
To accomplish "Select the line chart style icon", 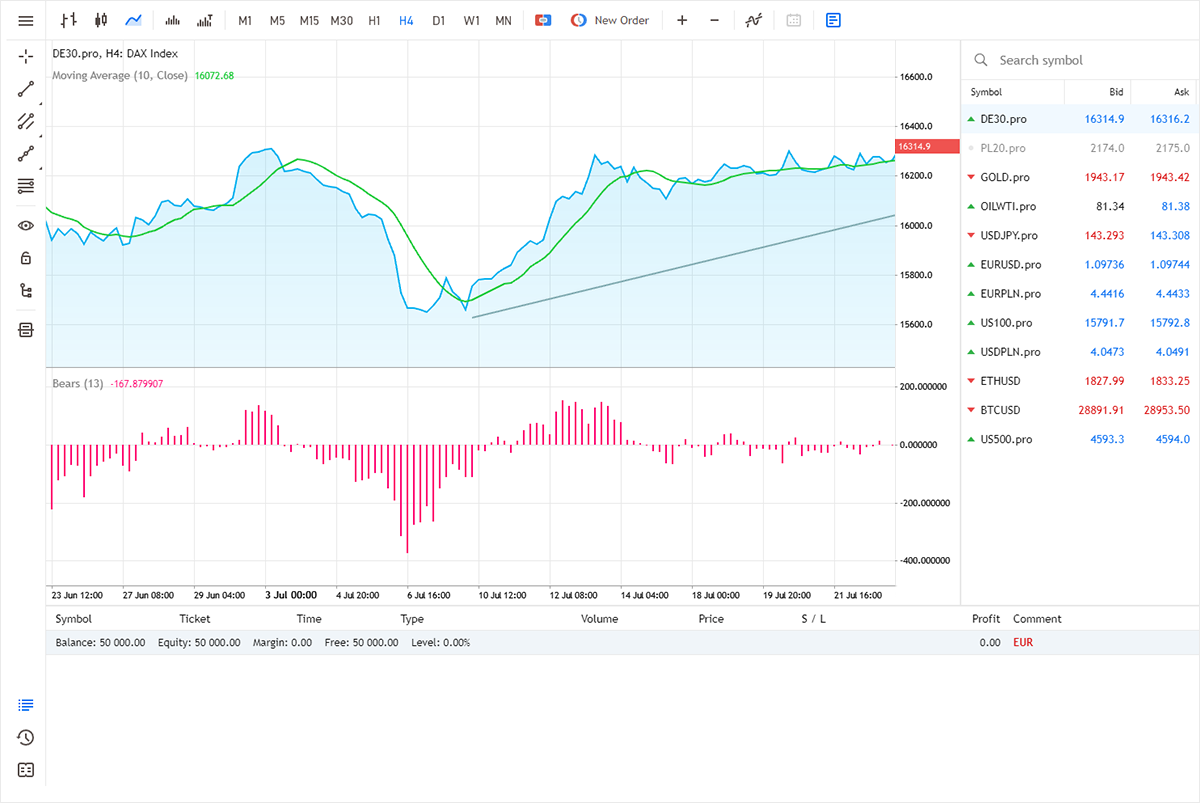I will [x=133, y=20].
